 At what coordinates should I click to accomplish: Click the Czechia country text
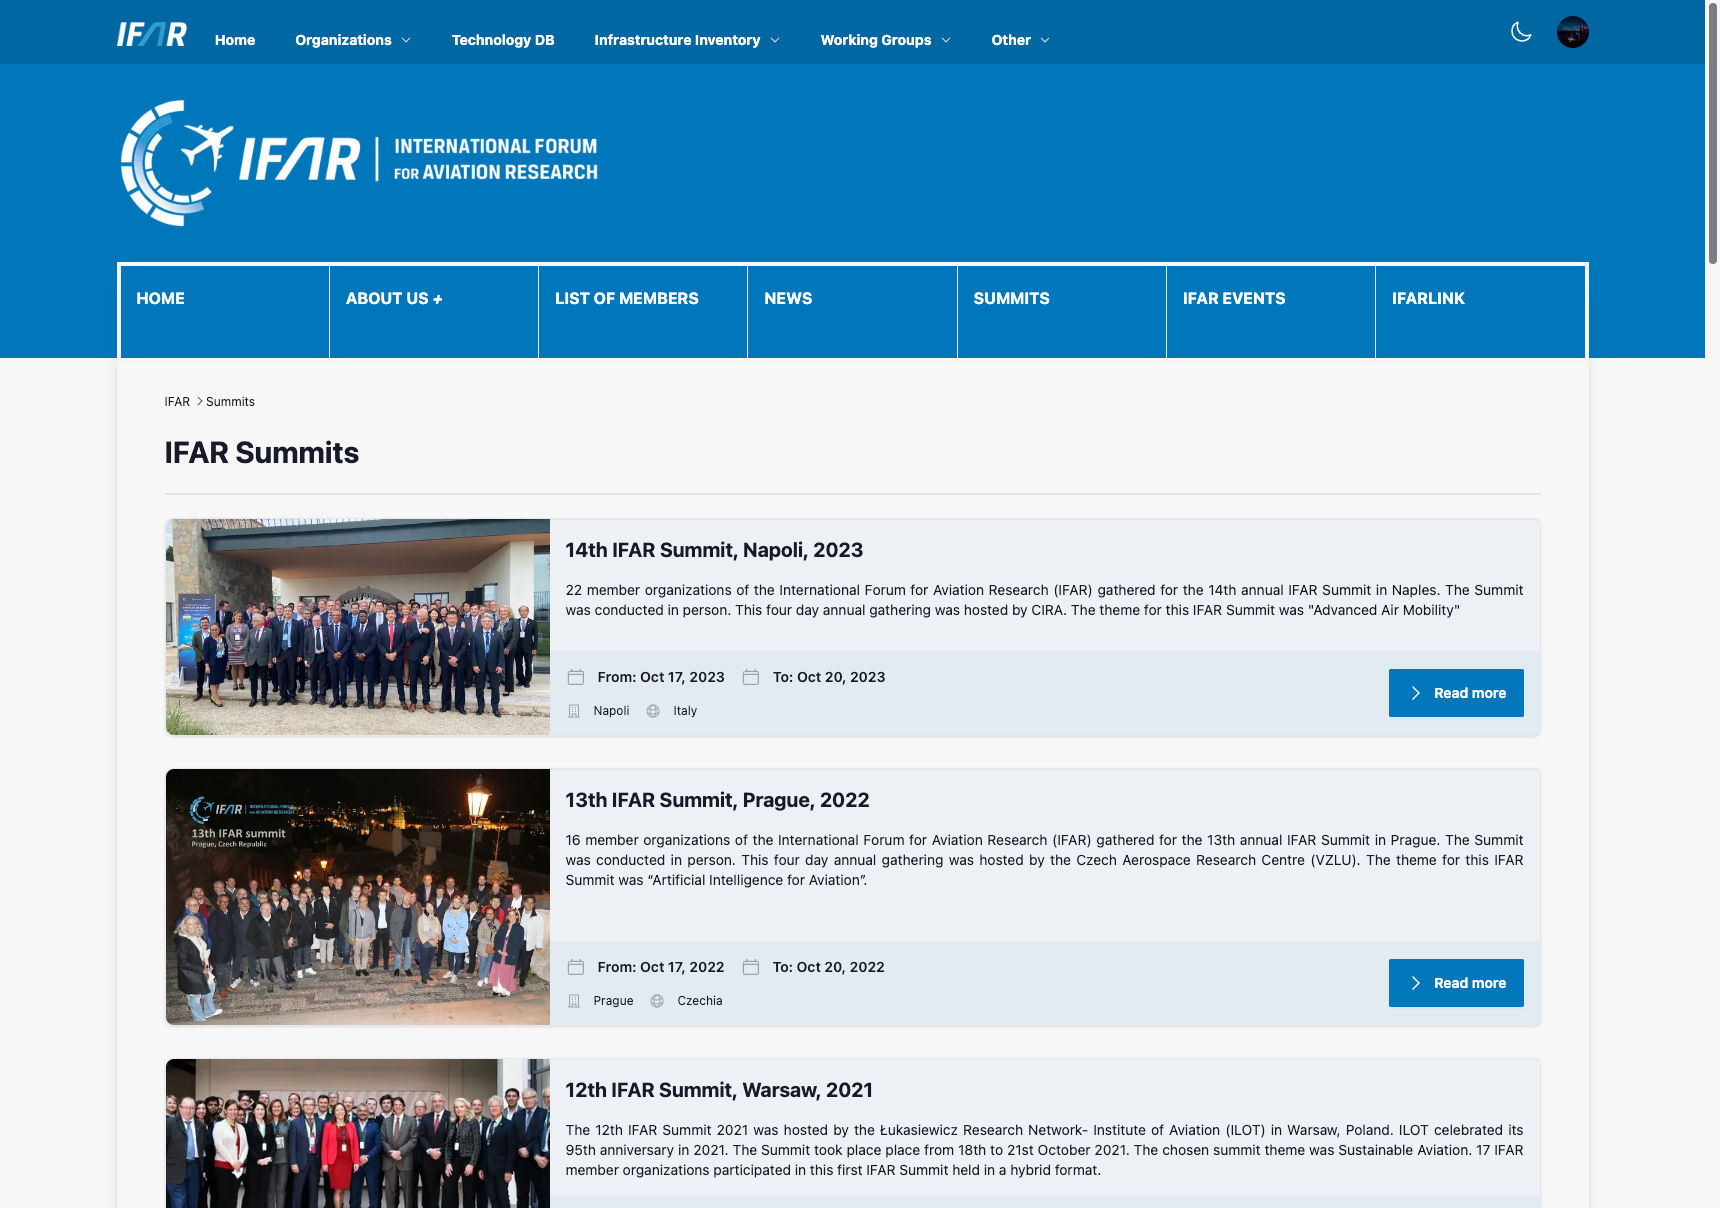tap(700, 1001)
